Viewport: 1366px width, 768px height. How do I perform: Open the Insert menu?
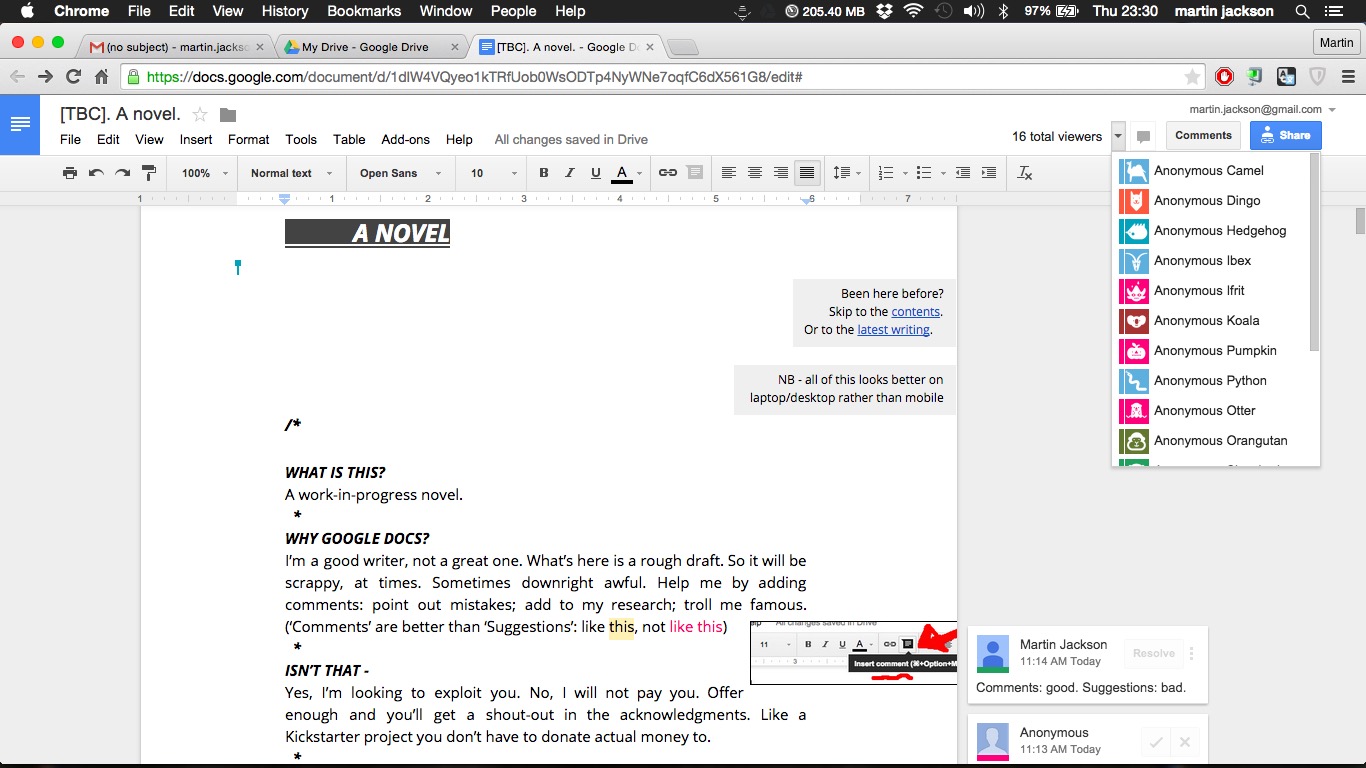[x=196, y=140]
